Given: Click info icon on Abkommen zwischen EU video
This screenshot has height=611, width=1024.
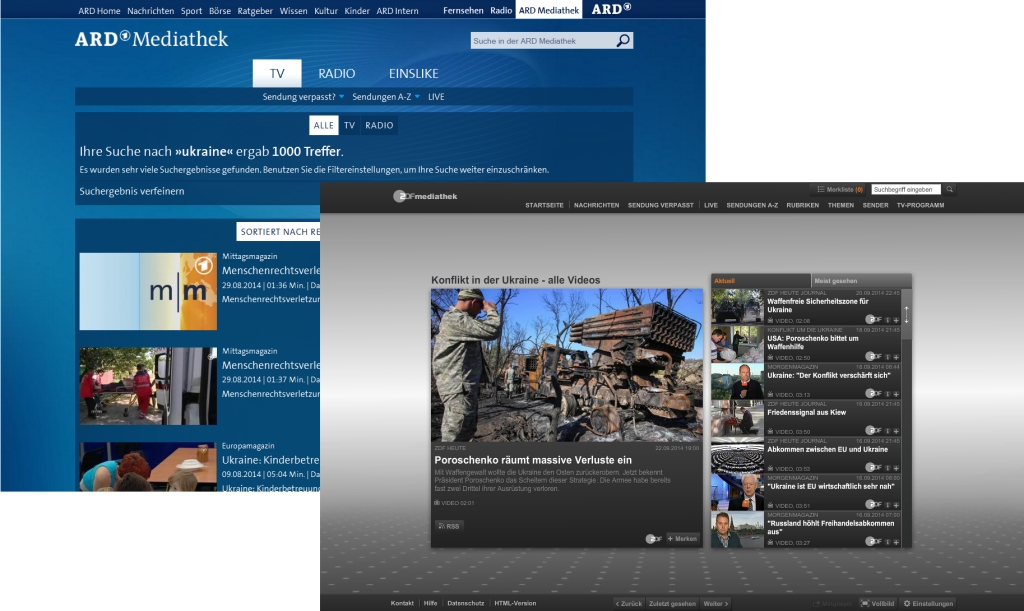Looking at the screenshot, I should click(x=888, y=468).
